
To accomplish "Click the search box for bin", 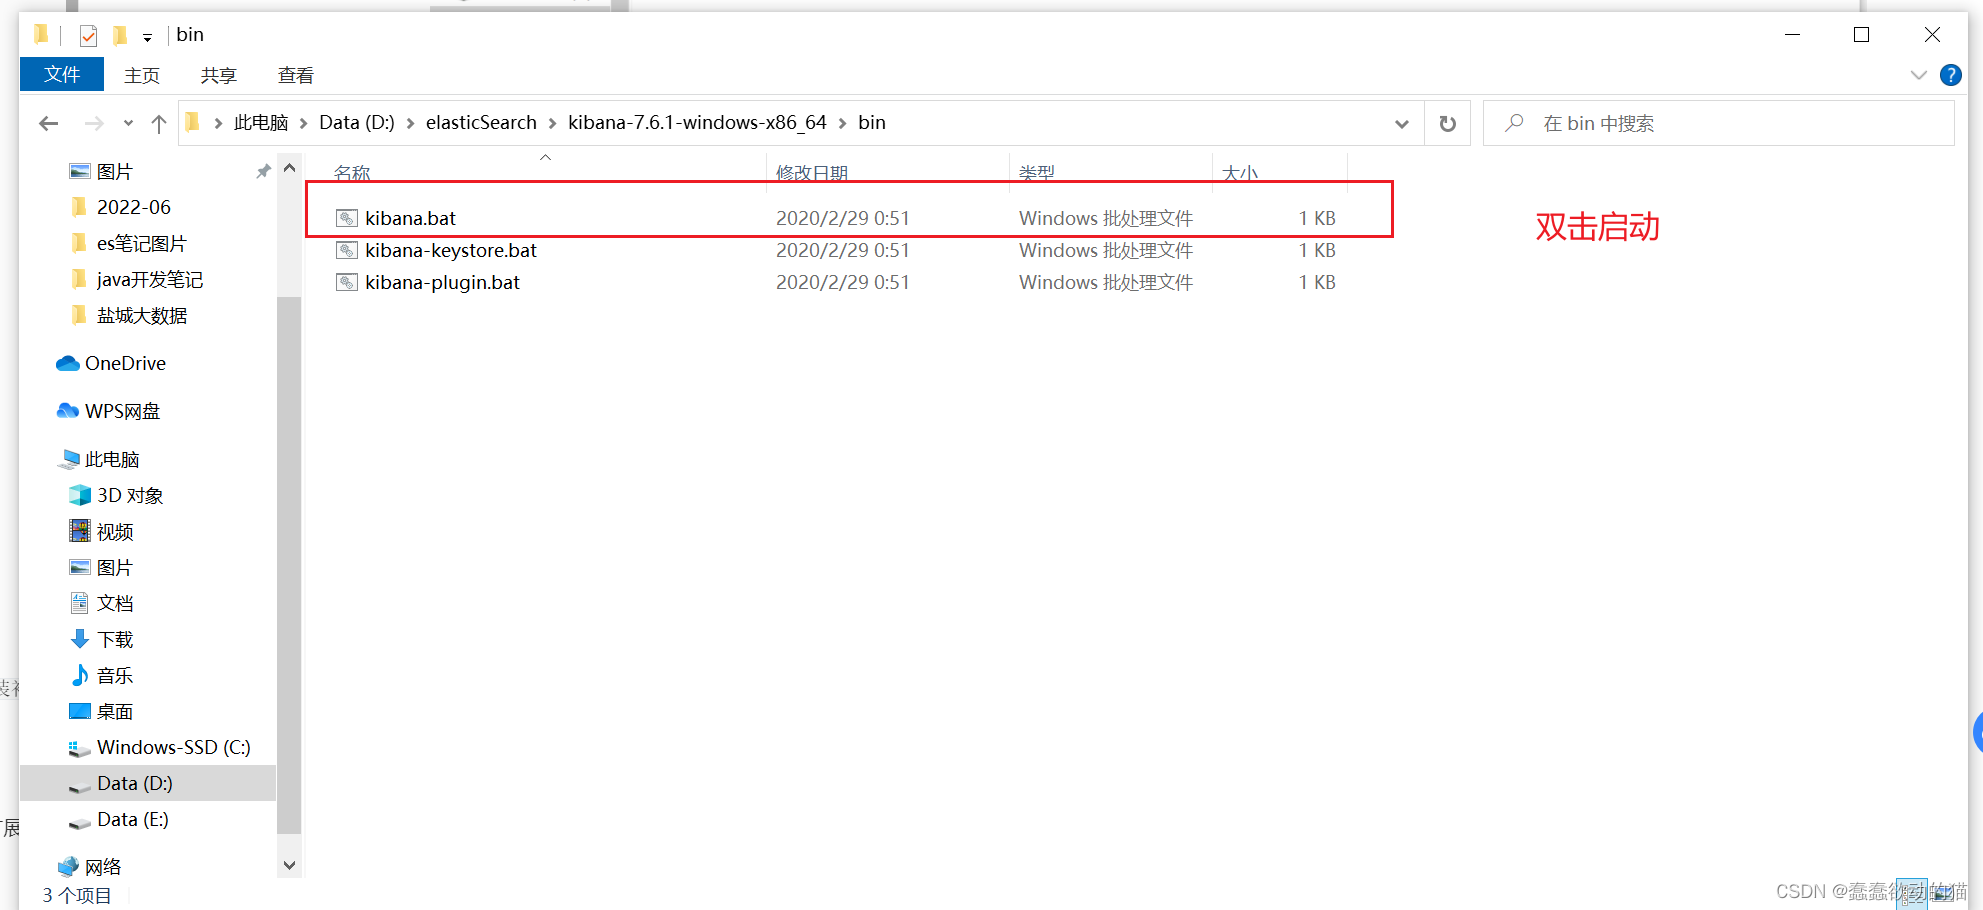I will [1718, 123].
